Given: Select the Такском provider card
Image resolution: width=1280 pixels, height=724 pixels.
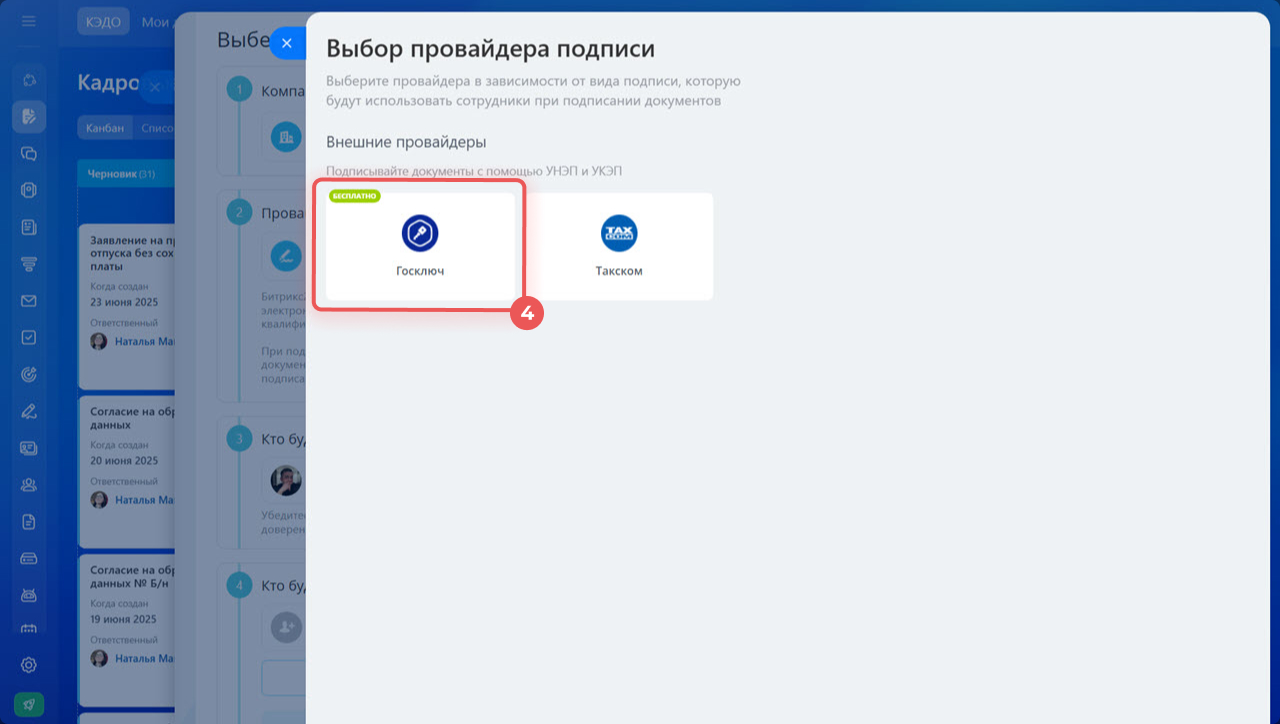Looking at the screenshot, I should pyautogui.click(x=619, y=246).
